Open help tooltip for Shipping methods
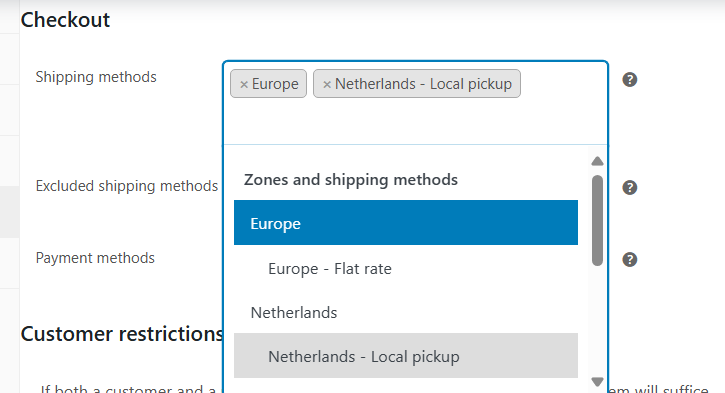The height and width of the screenshot is (393, 725). click(x=630, y=80)
